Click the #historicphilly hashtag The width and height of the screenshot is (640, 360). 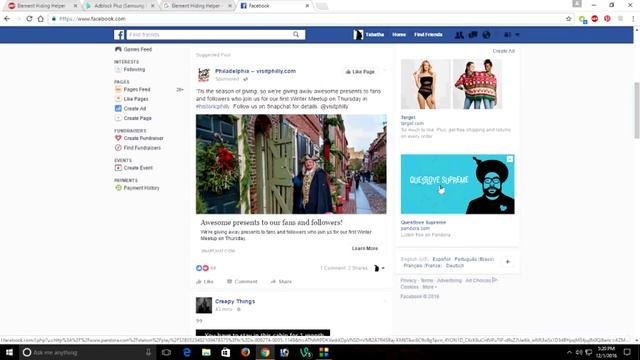(213, 106)
